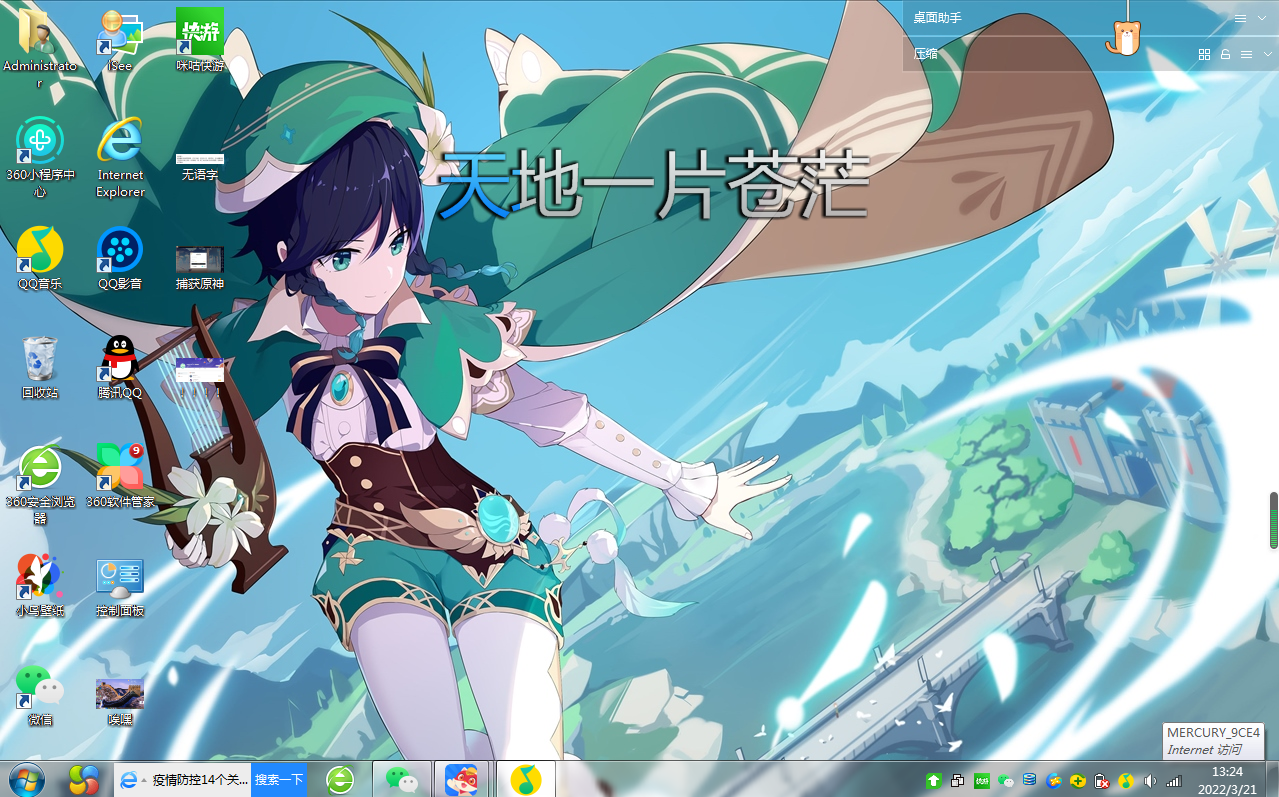The height and width of the screenshot is (797, 1279).
Task: Click the Show Desktop taskbar edge button
Action: tap(1271, 780)
